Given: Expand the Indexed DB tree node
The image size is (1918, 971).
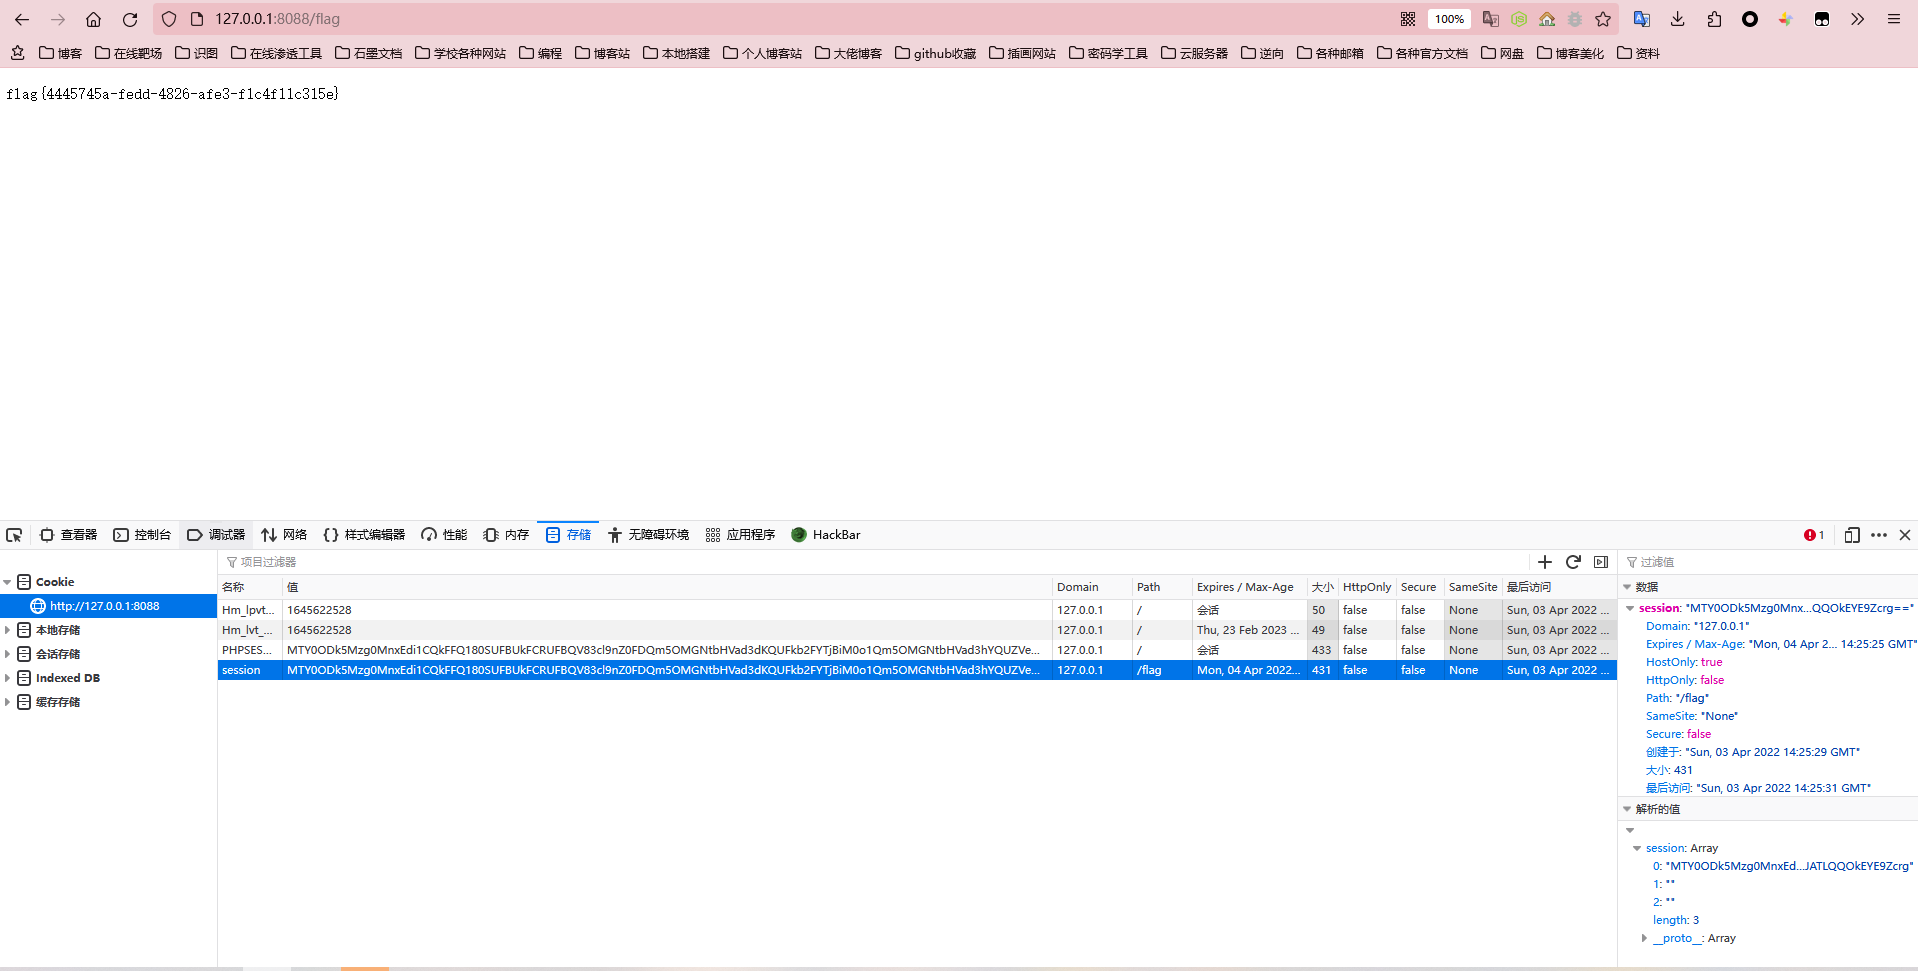Looking at the screenshot, I should click(x=8, y=678).
